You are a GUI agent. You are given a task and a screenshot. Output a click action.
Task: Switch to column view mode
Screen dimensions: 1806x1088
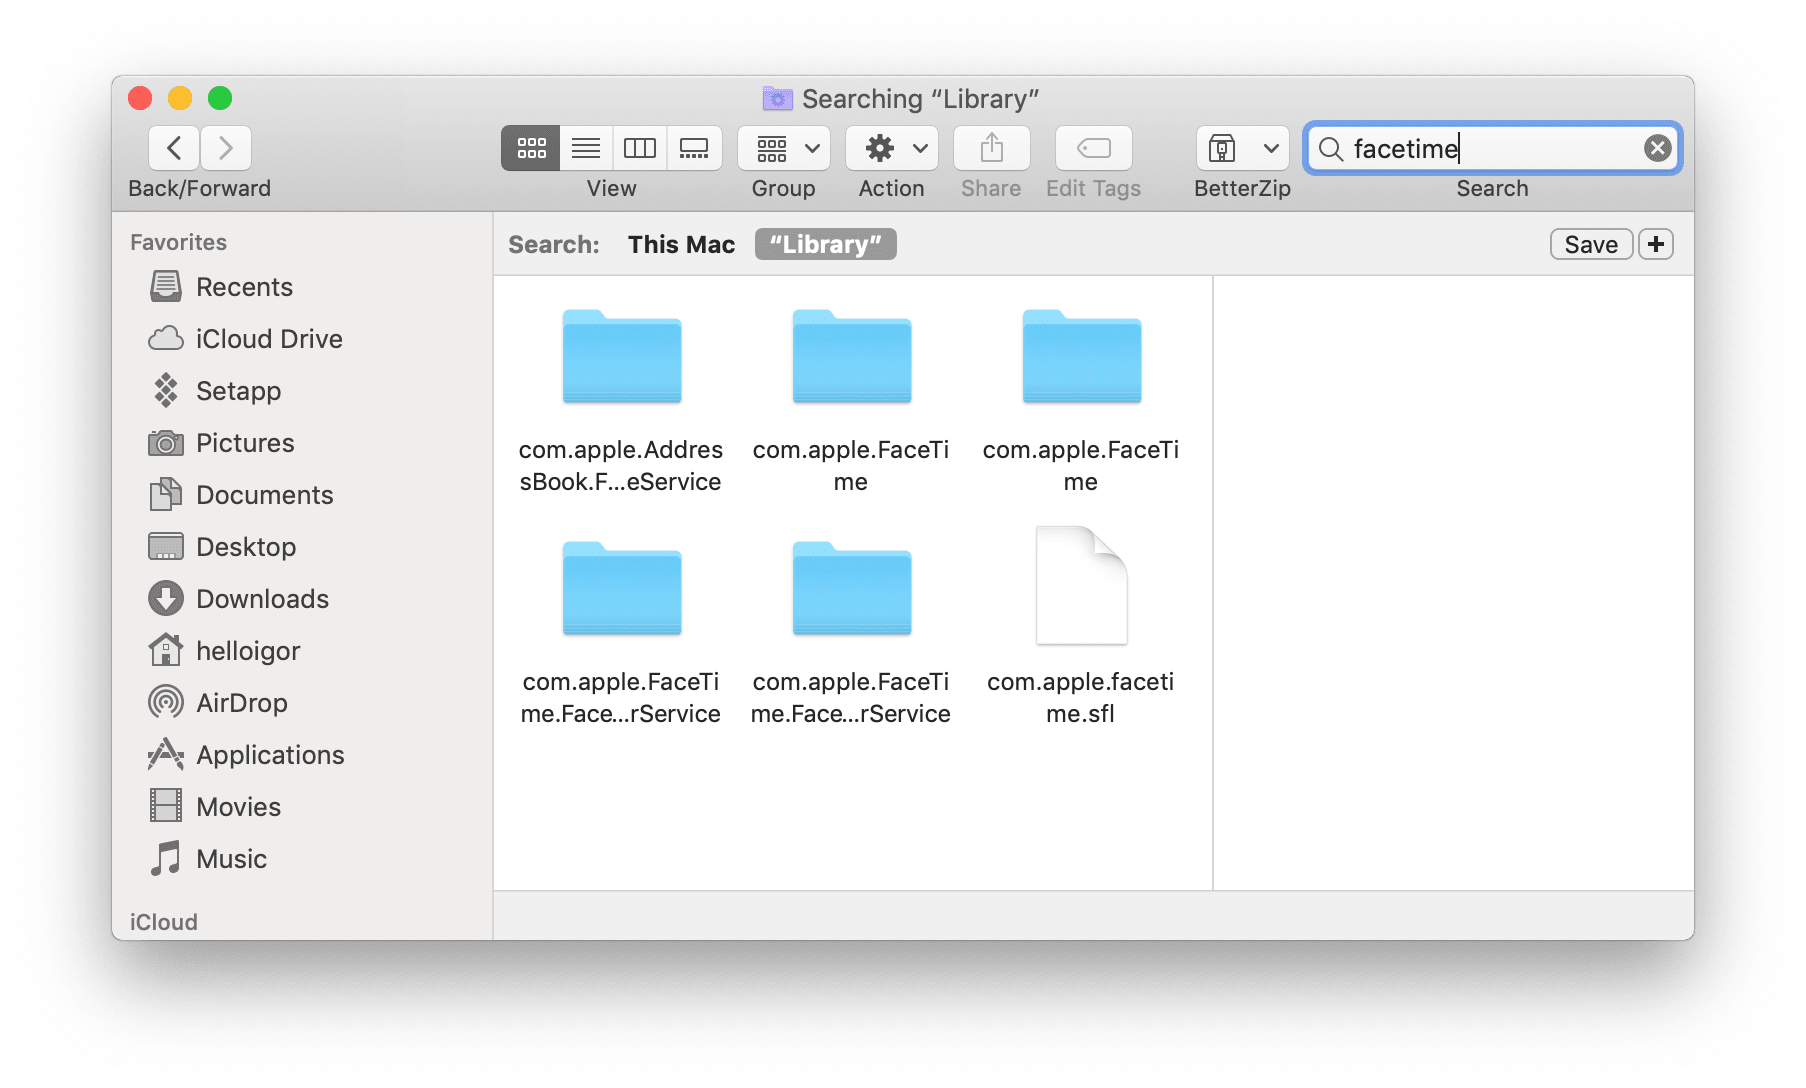(639, 148)
